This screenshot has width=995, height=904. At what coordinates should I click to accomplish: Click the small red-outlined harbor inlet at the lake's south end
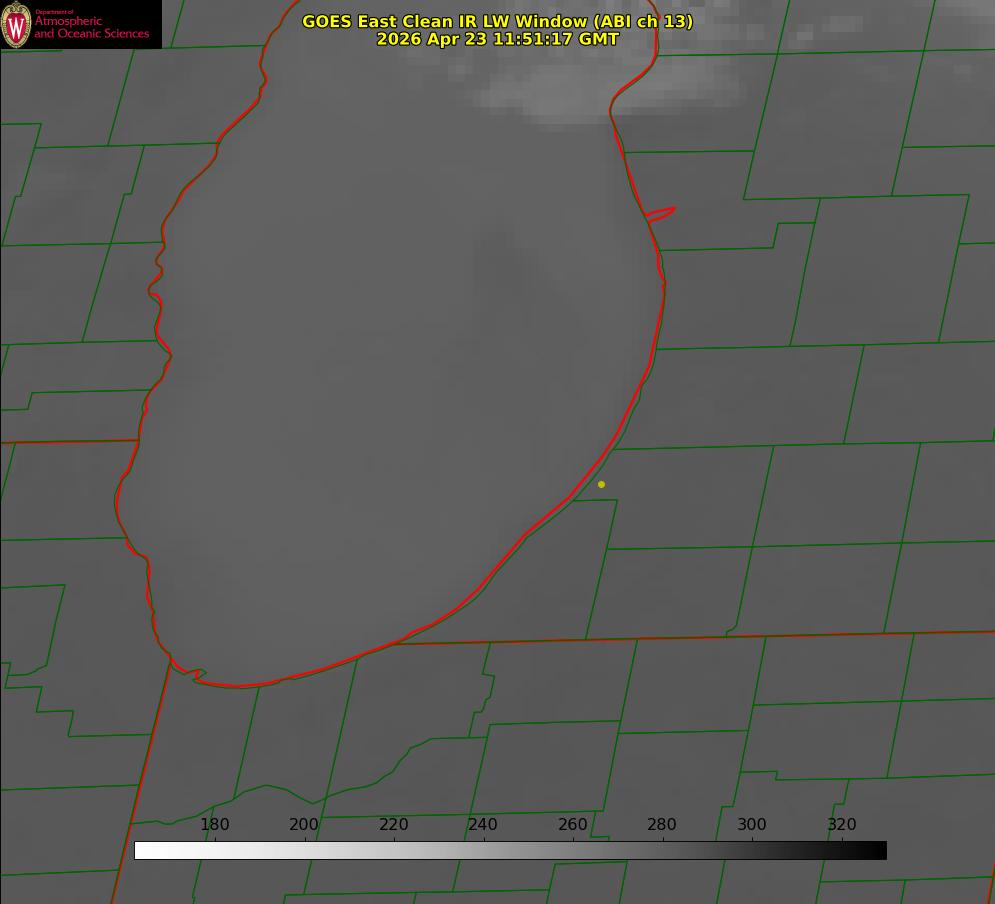click(199, 675)
